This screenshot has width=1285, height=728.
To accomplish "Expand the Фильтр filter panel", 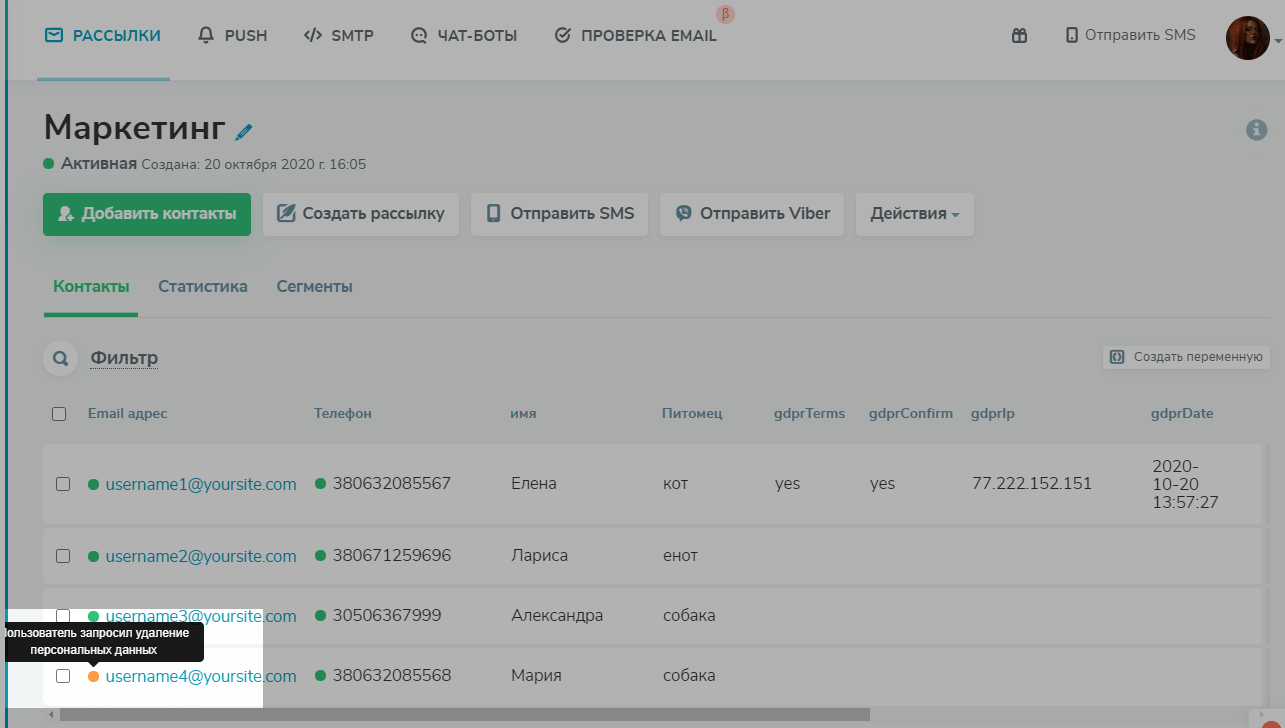I will pyautogui.click(x=124, y=358).
